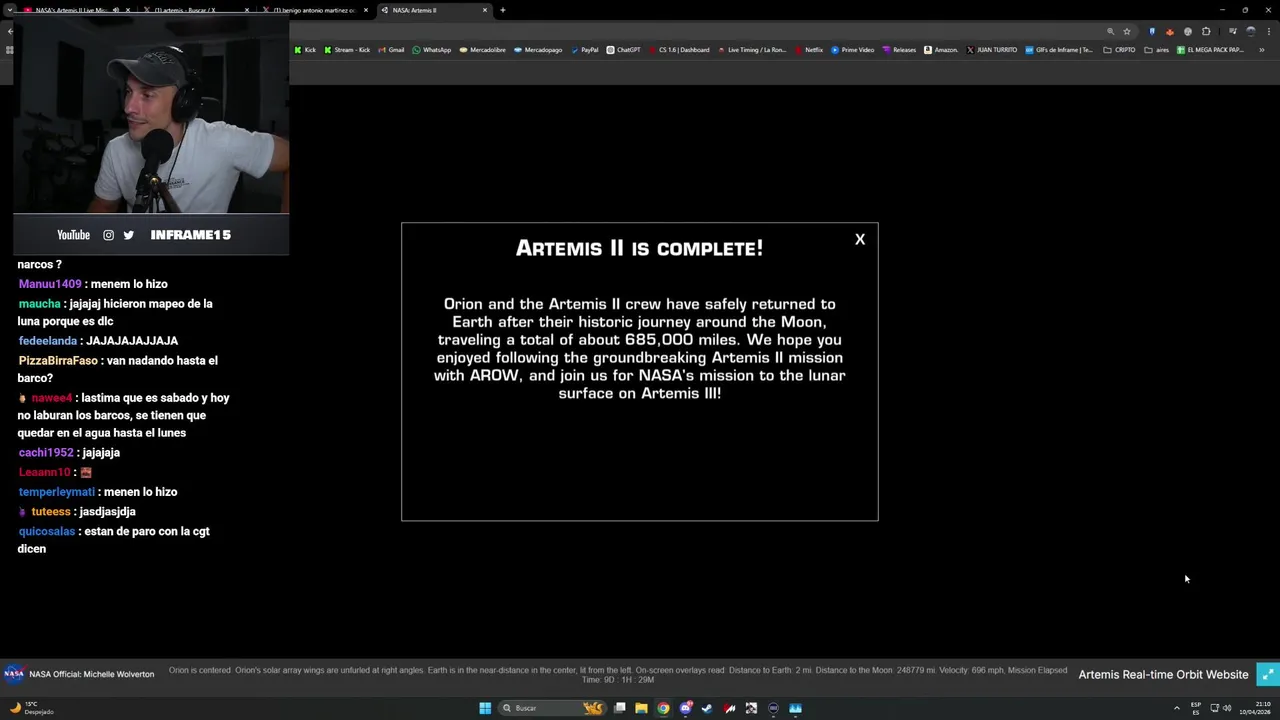The width and height of the screenshot is (1280, 720).
Task: Click chat username temperleymati
Action: [57, 492]
